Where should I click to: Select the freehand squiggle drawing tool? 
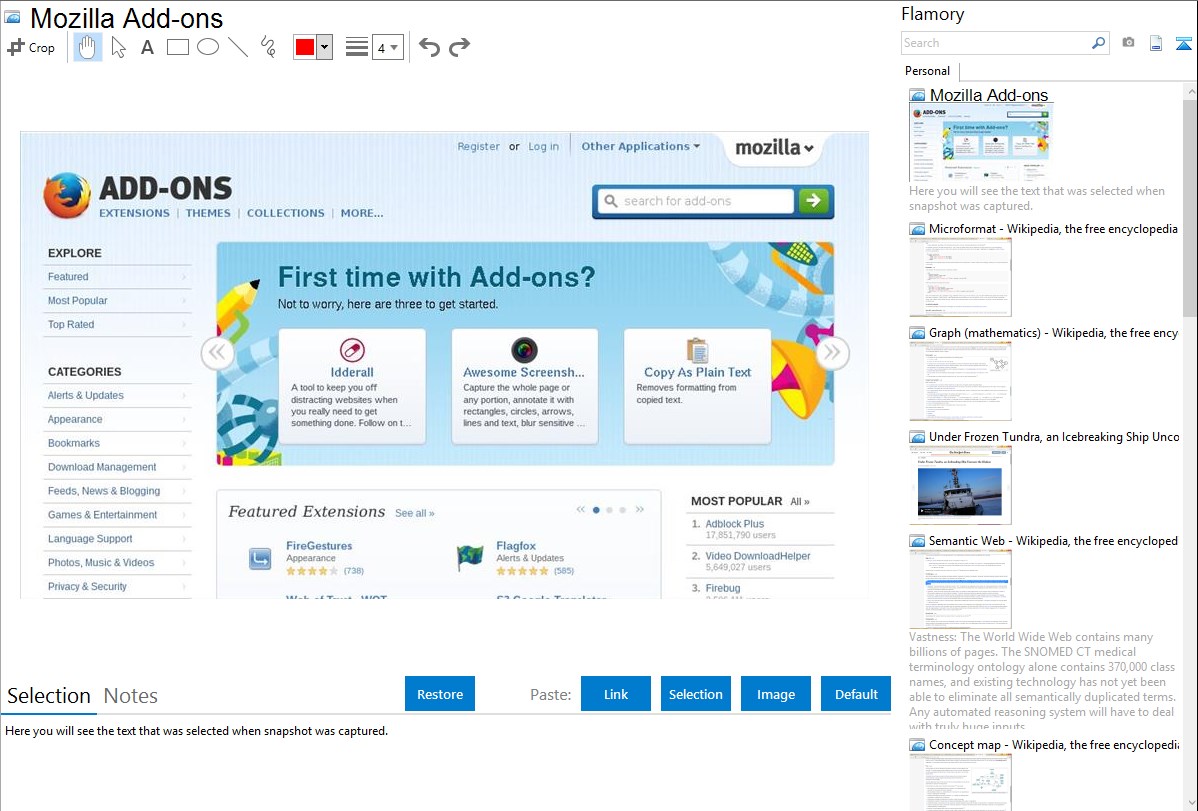pyautogui.click(x=268, y=47)
